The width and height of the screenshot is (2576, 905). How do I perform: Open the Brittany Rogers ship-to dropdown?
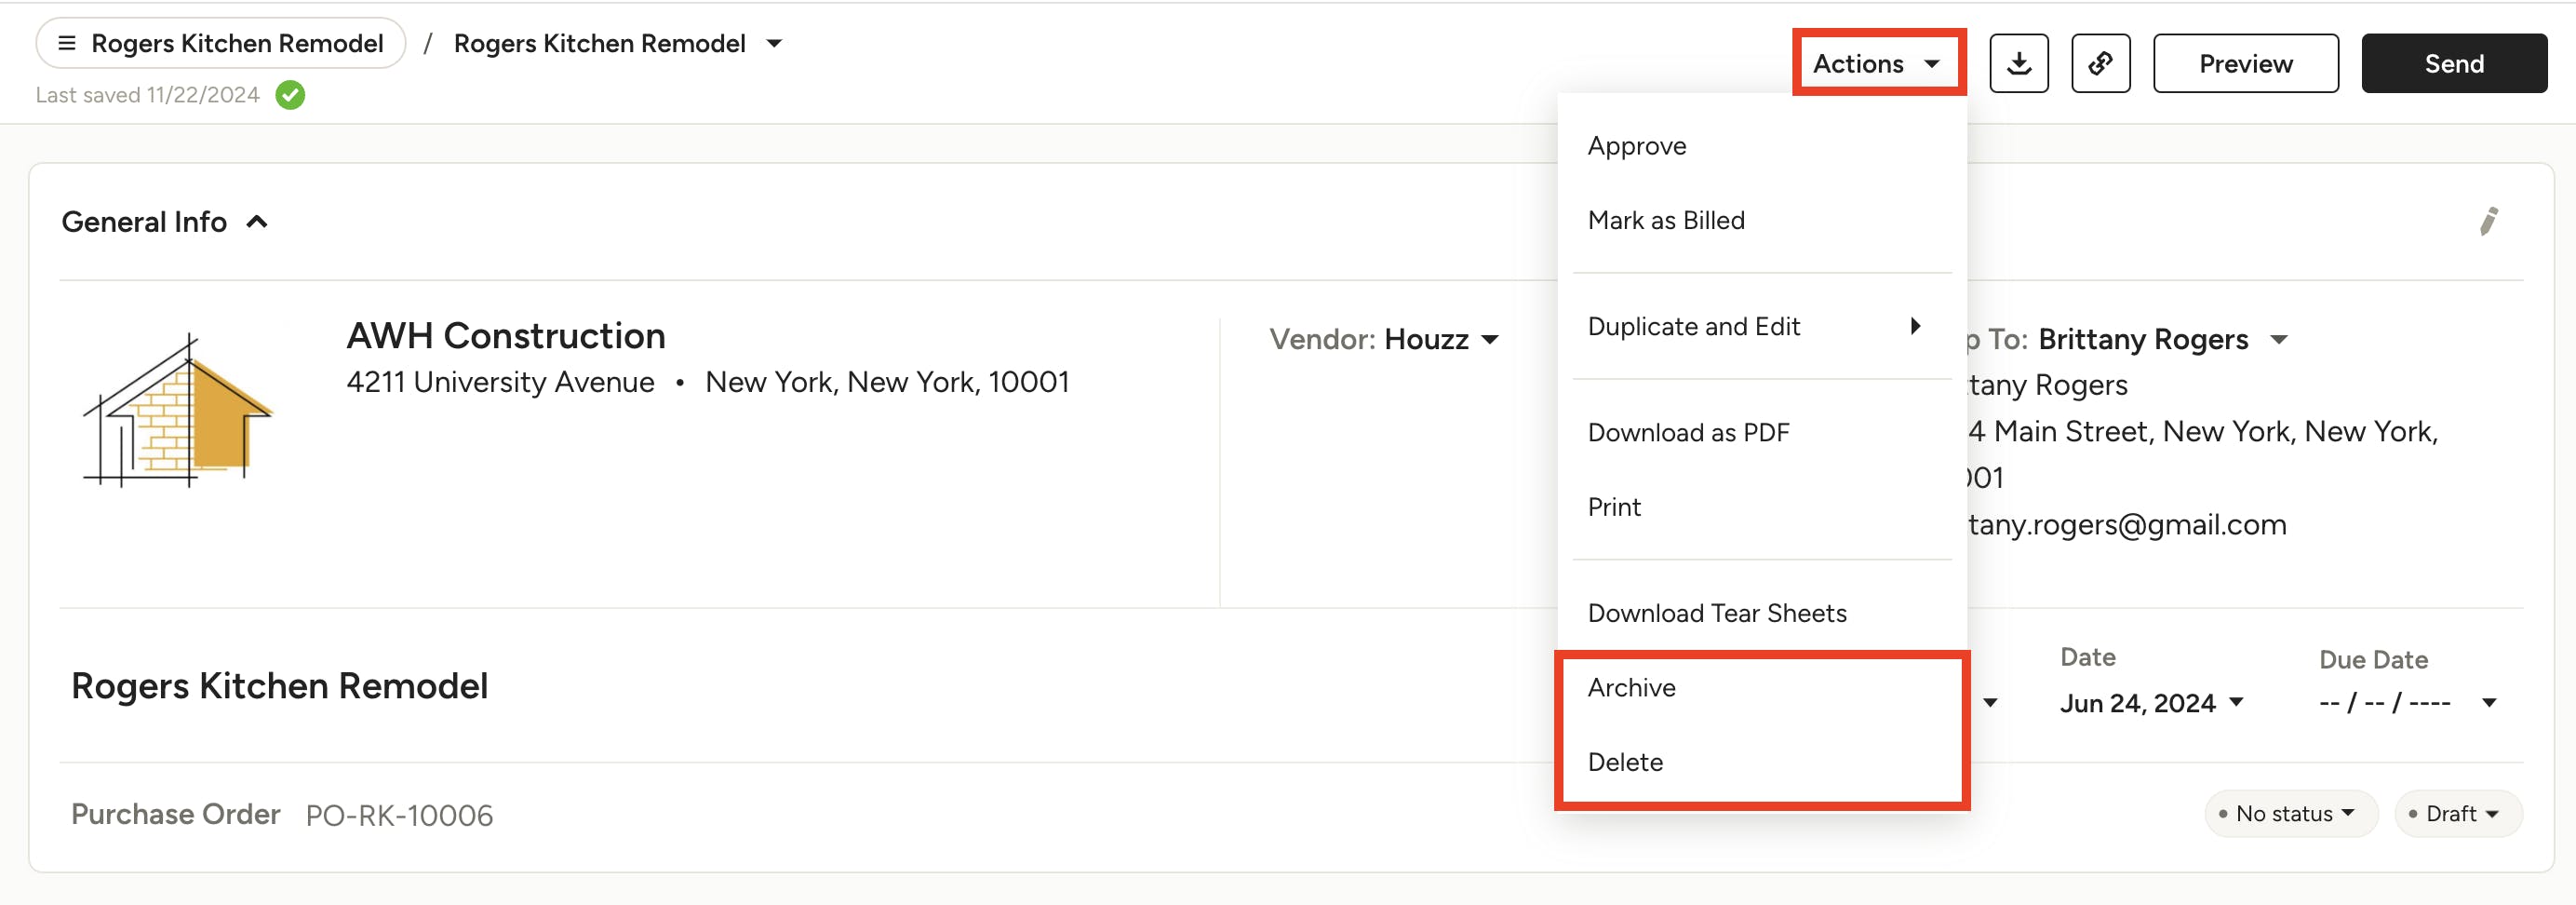coord(2278,340)
